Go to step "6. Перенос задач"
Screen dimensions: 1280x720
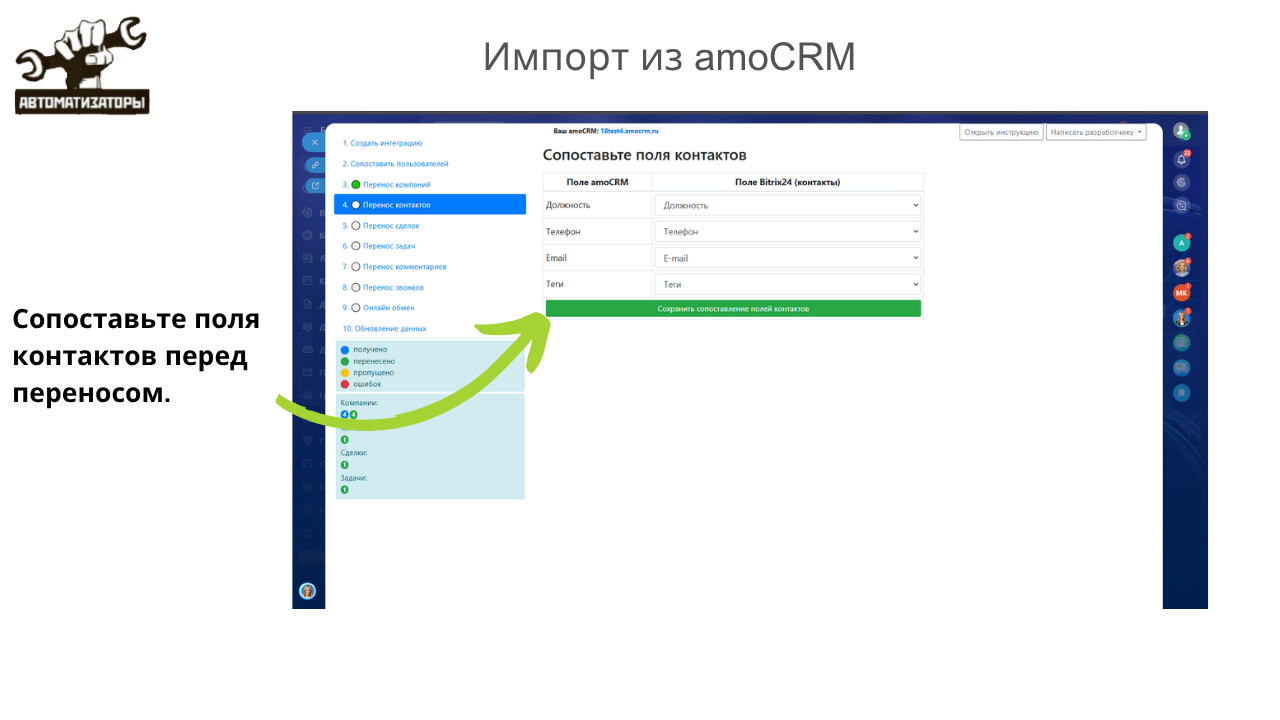[379, 246]
